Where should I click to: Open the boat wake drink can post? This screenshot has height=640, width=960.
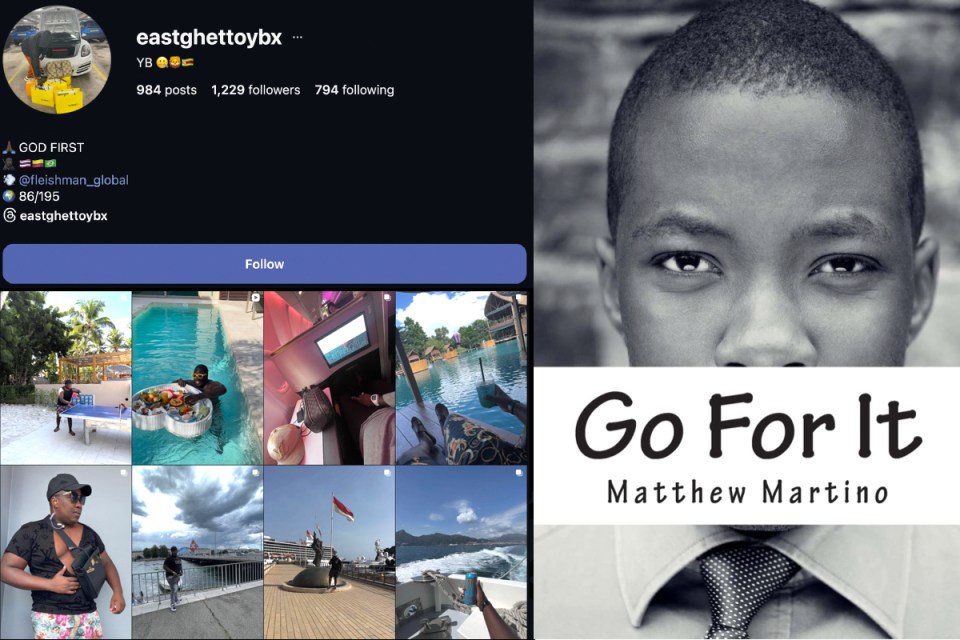(462, 552)
